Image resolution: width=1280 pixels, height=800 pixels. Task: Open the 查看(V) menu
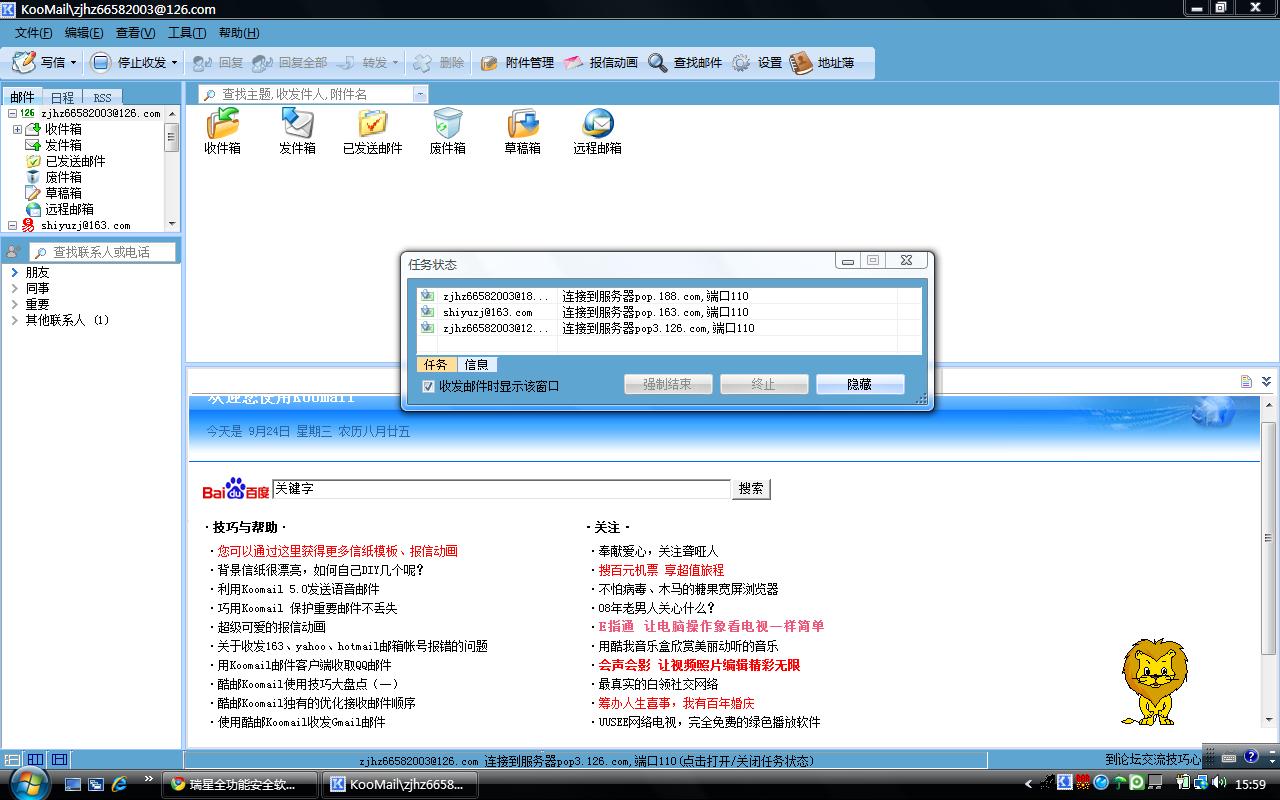[x=136, y=33]
